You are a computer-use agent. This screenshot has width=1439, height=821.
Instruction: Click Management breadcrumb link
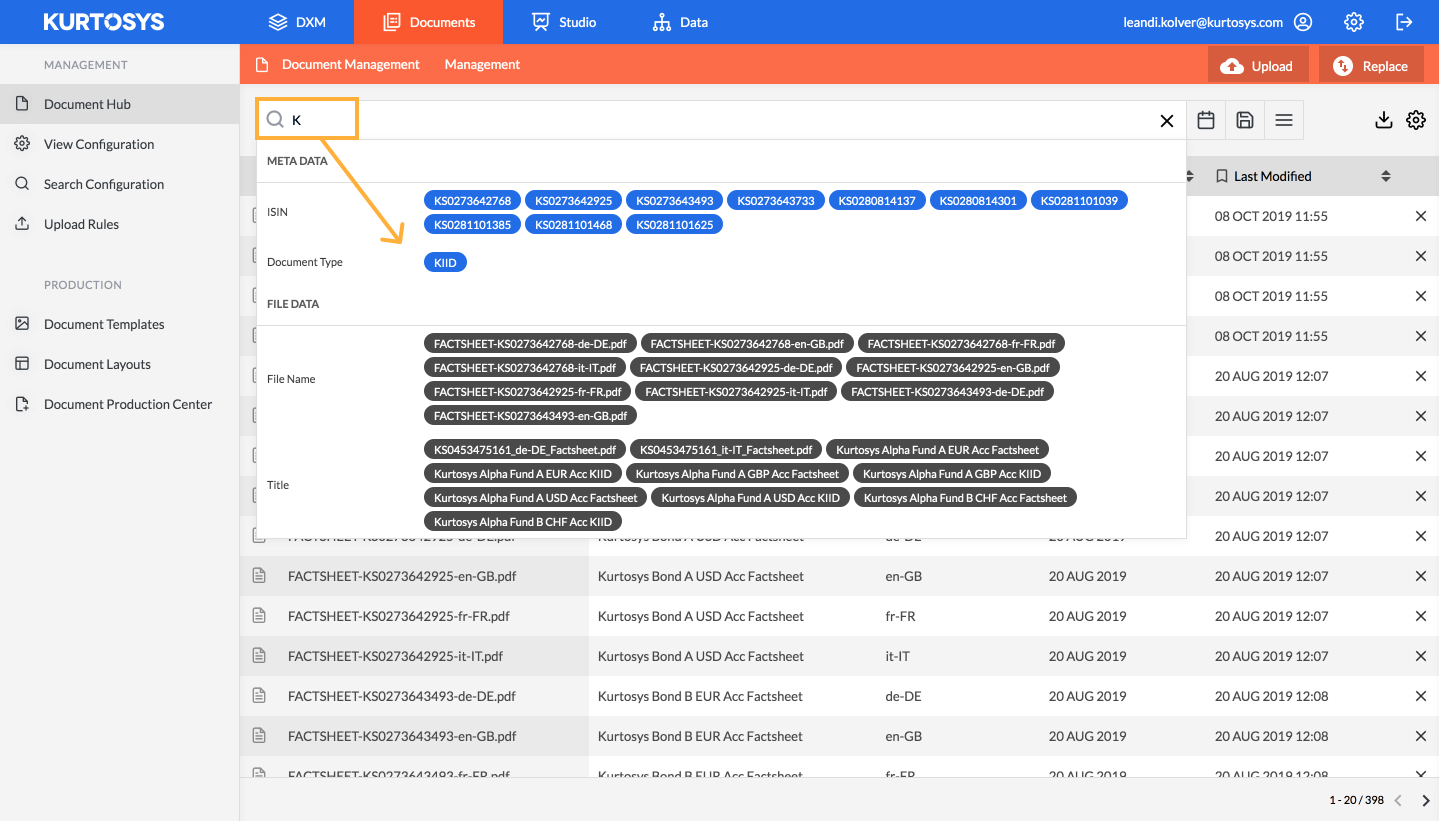pos(482,64)
